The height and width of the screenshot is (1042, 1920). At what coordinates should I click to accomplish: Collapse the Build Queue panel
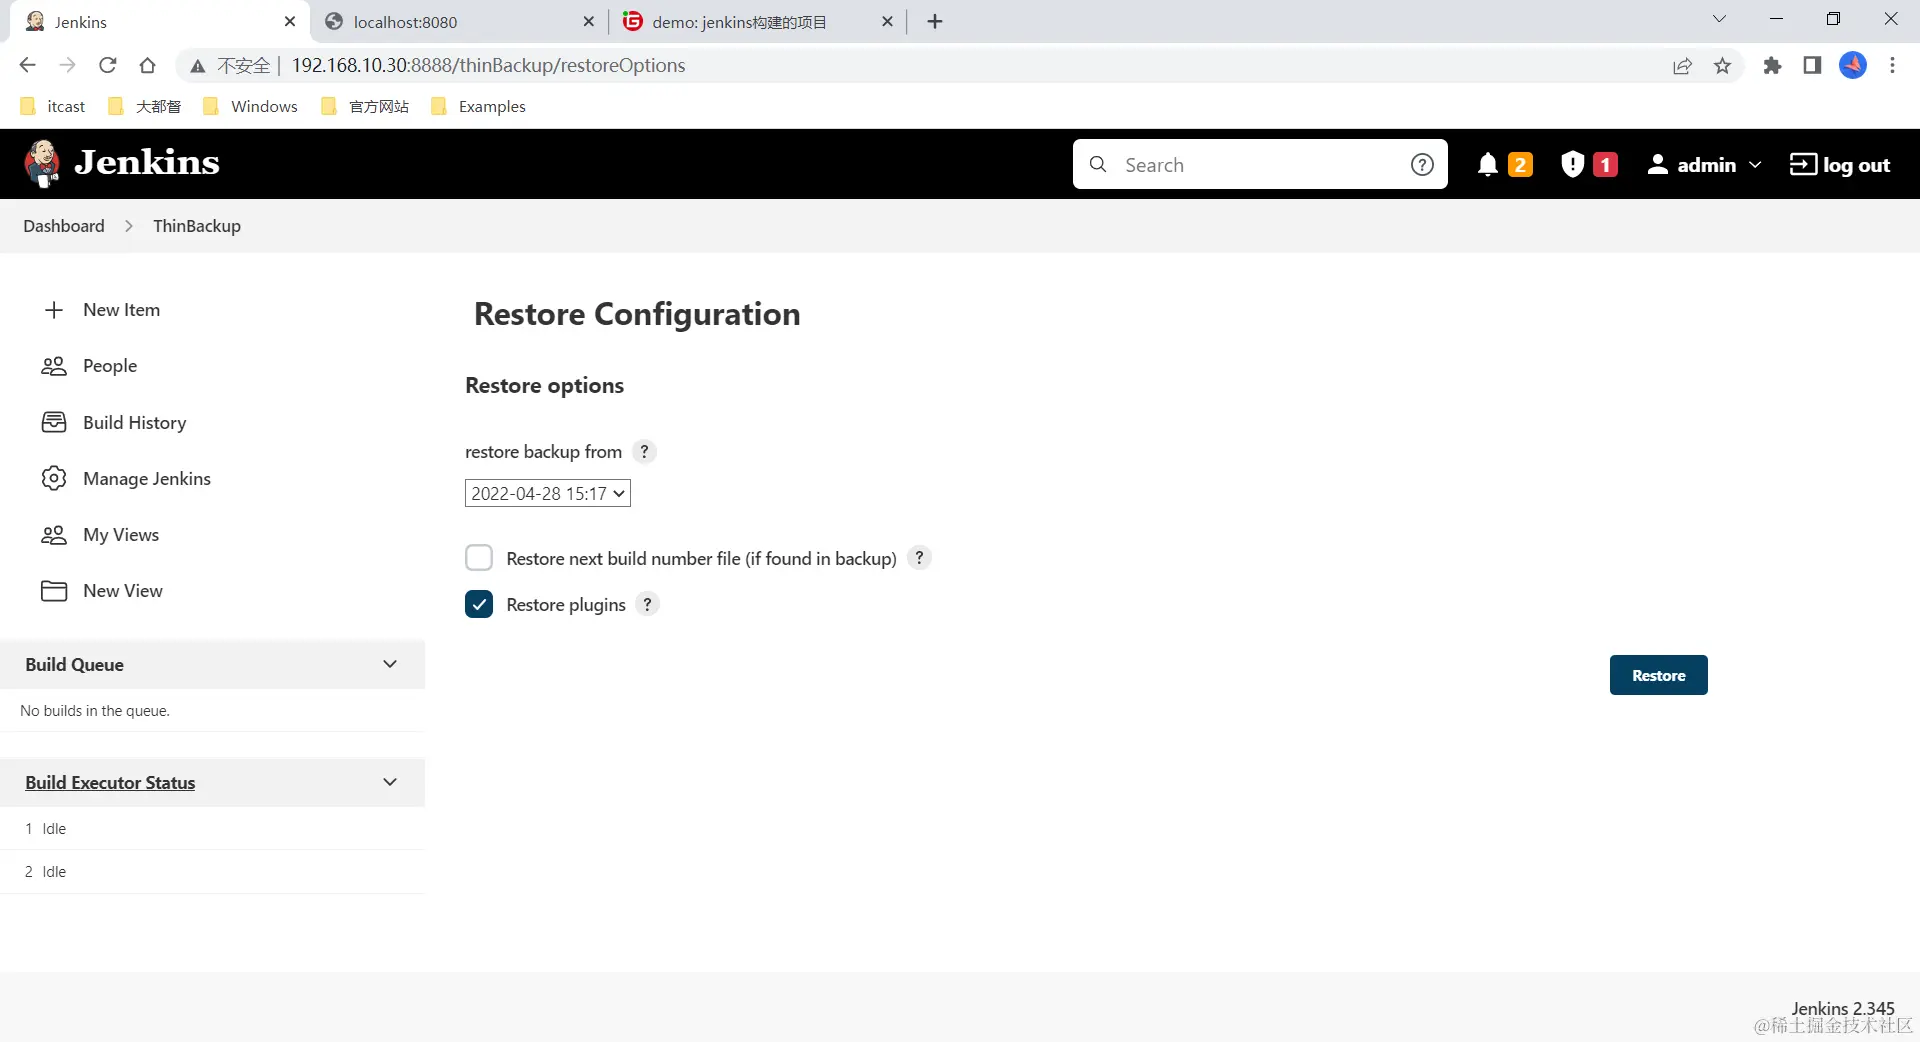tap(390, 664)
